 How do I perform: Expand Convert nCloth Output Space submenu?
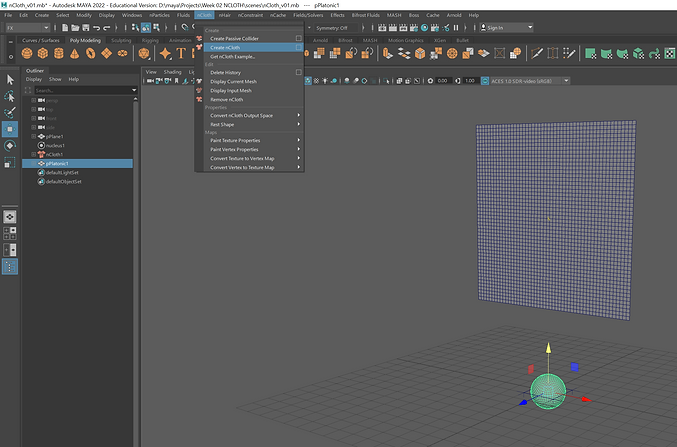tap(254, 116)
